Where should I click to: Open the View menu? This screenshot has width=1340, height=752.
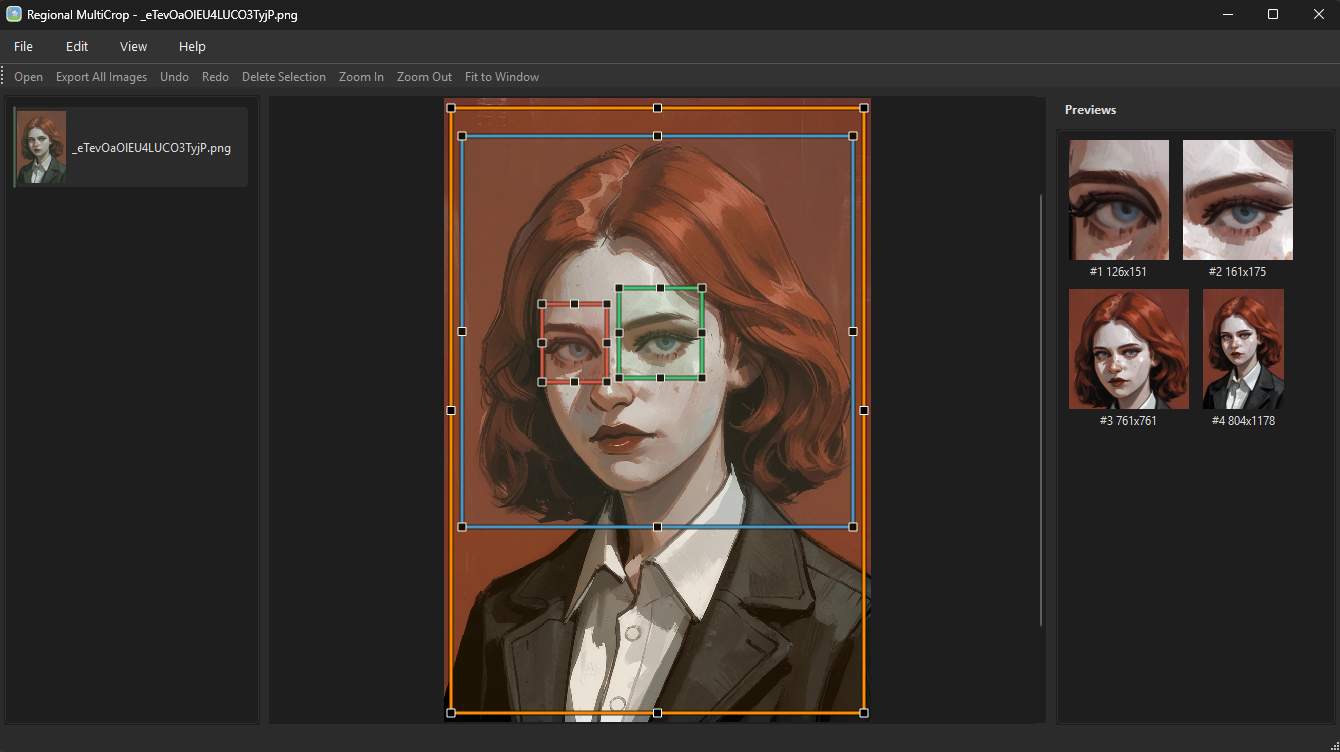click(133, 47)
